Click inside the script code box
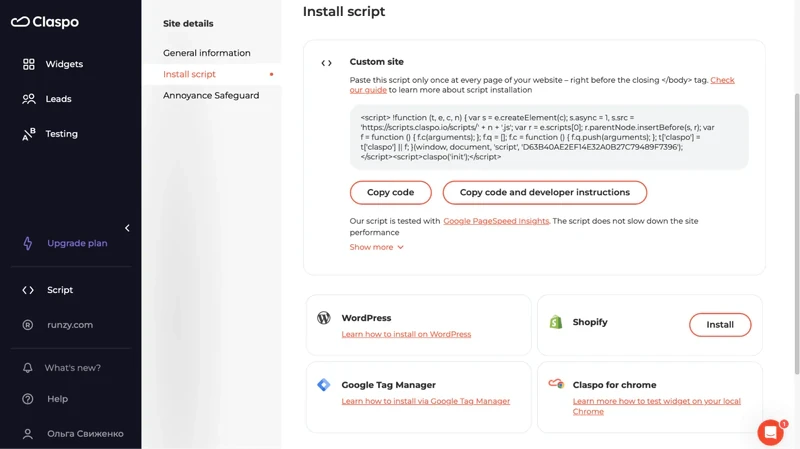The image size is (800, 449). pos(549,137)
